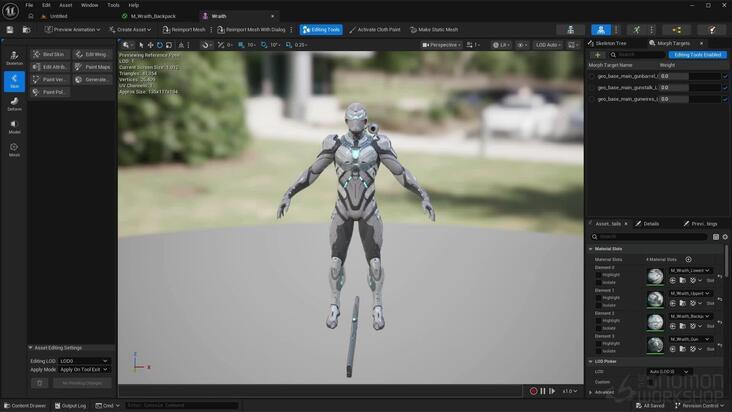Expand the Advanced section under LOD Picker
The image size is (732, 412).
591,392
